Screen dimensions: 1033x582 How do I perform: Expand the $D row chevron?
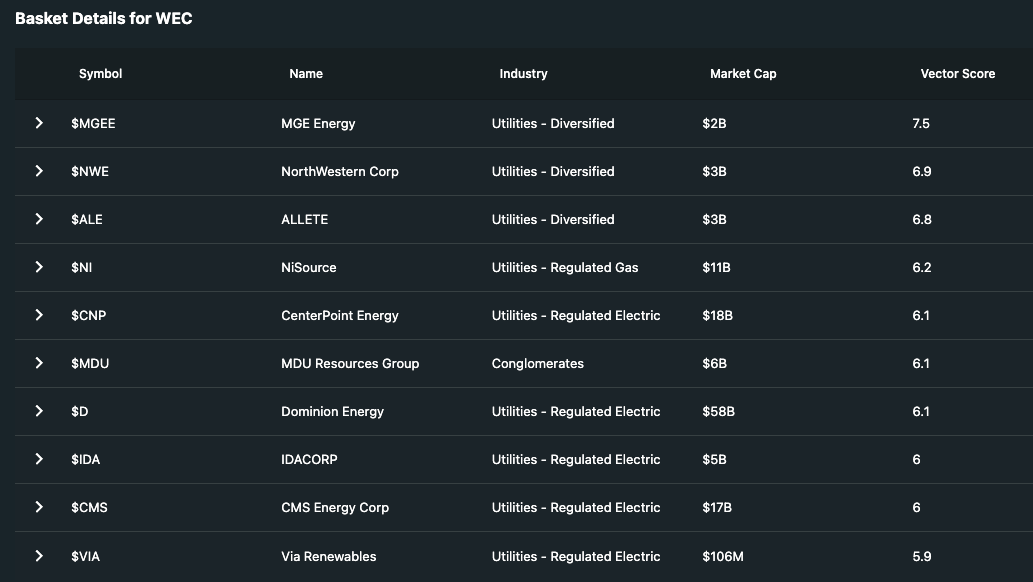39,411
